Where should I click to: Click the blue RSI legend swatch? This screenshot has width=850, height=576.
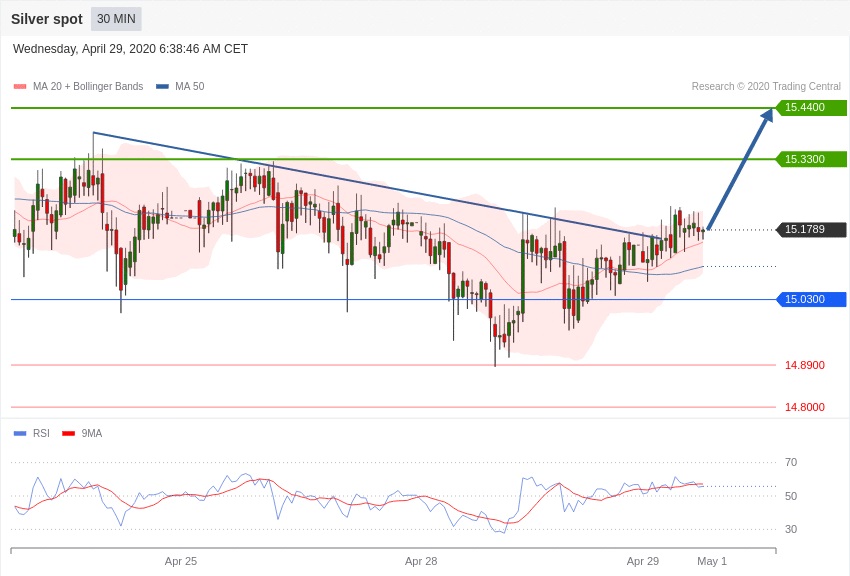coord(20,433)
